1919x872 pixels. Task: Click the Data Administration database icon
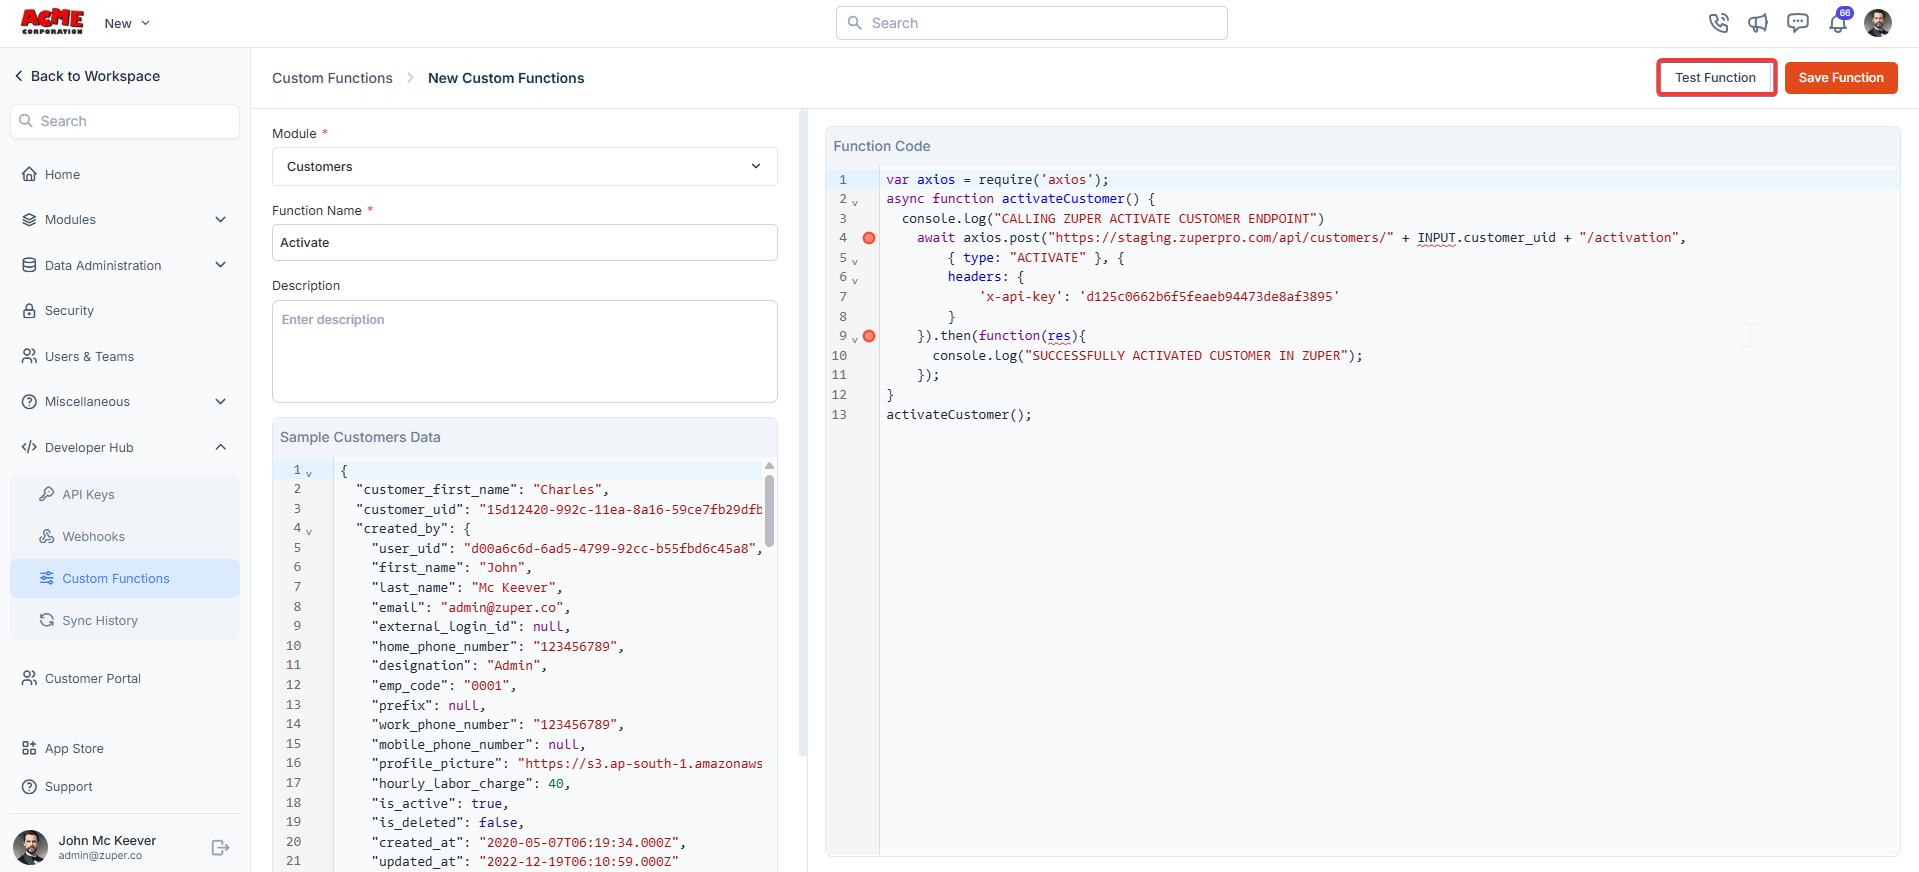click(29, 265)
